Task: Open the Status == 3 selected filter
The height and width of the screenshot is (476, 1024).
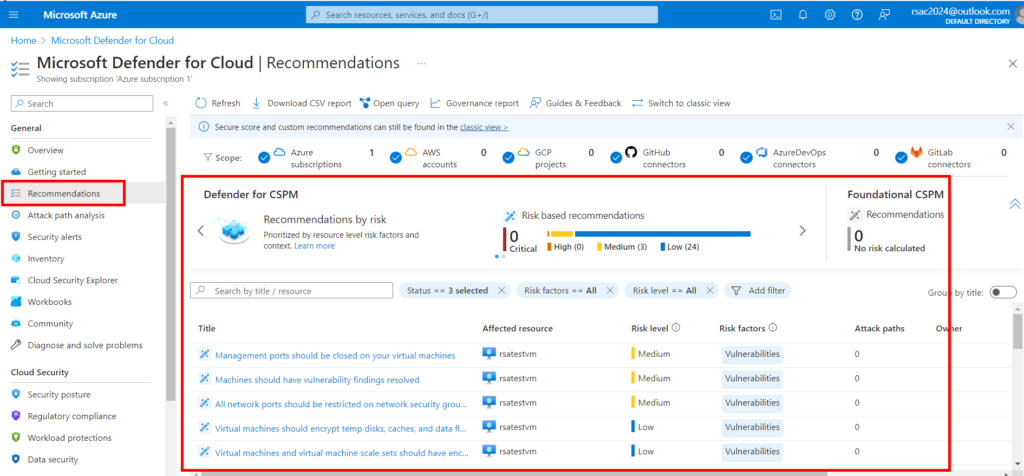Action: point(447,291)
